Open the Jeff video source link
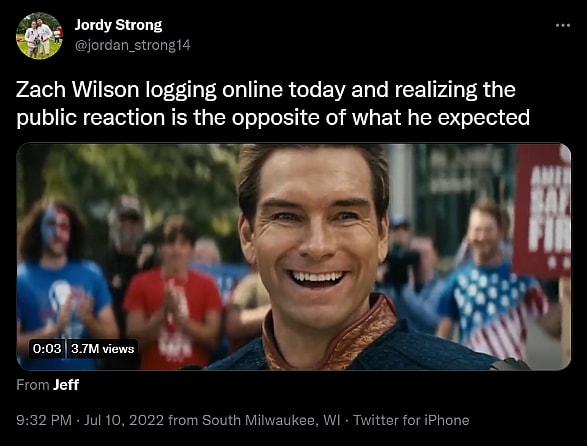 tap(66, 385)
